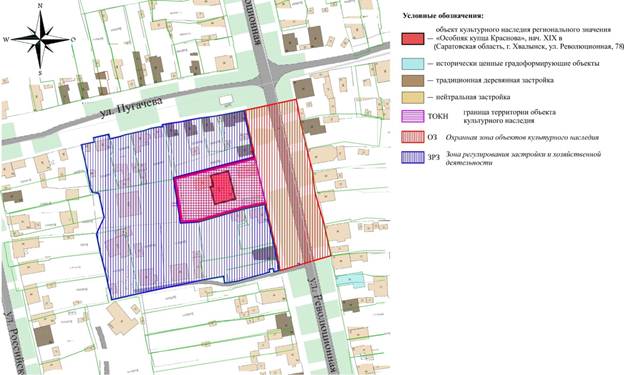The width and height of the screenshot is (624, 375).
Task: Click 'нейтральная застройка' legend text
Action: tap(473, 97)
